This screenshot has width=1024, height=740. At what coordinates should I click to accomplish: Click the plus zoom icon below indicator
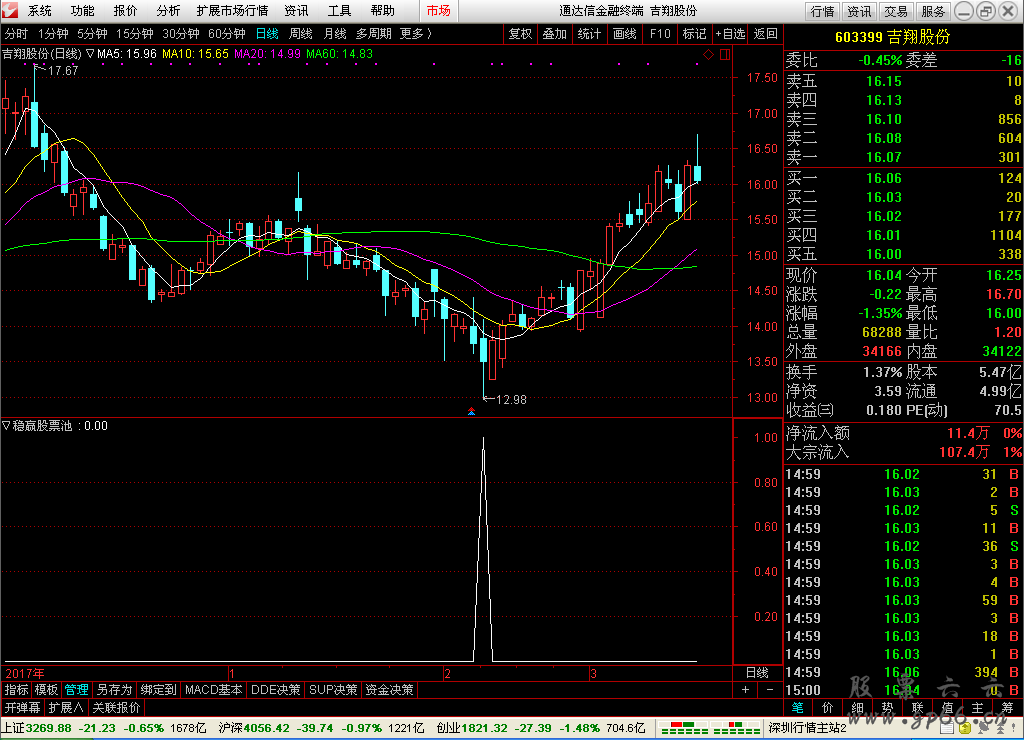(x=745, y=690)
